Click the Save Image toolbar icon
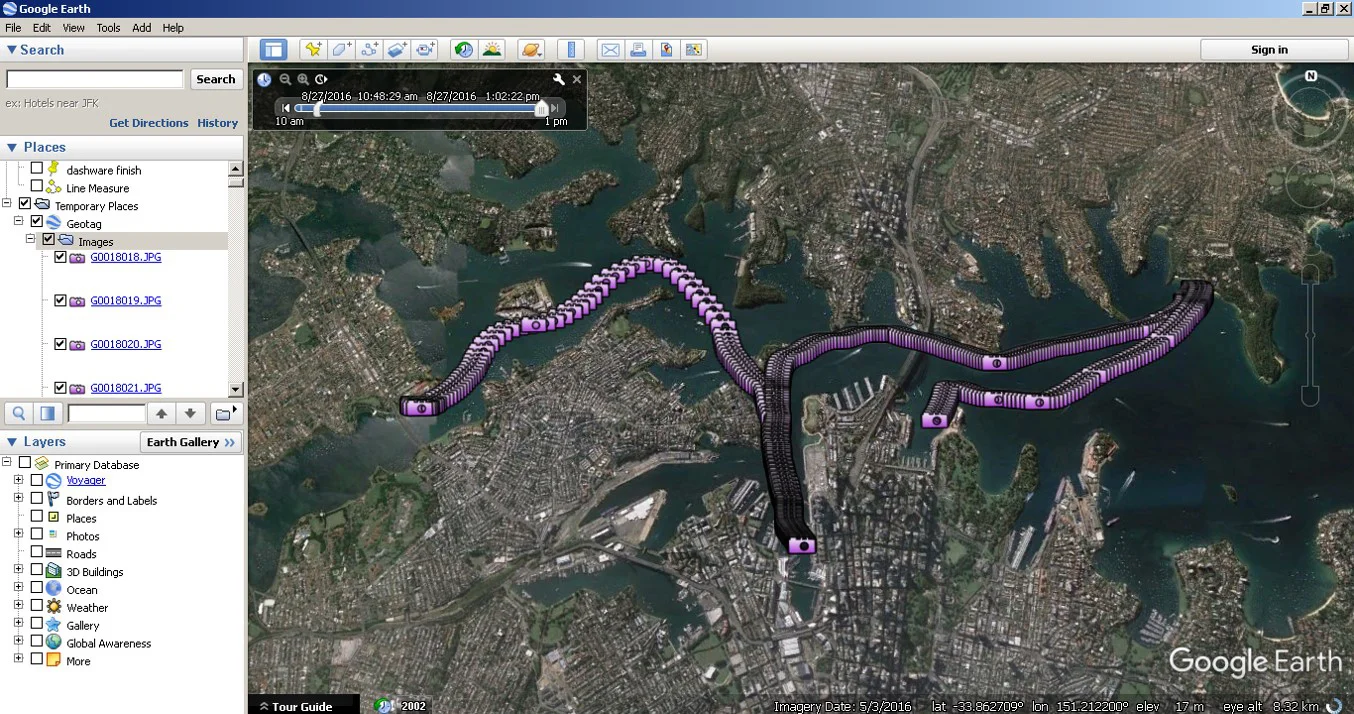The image size is (1354, 714). click(666, 49)
